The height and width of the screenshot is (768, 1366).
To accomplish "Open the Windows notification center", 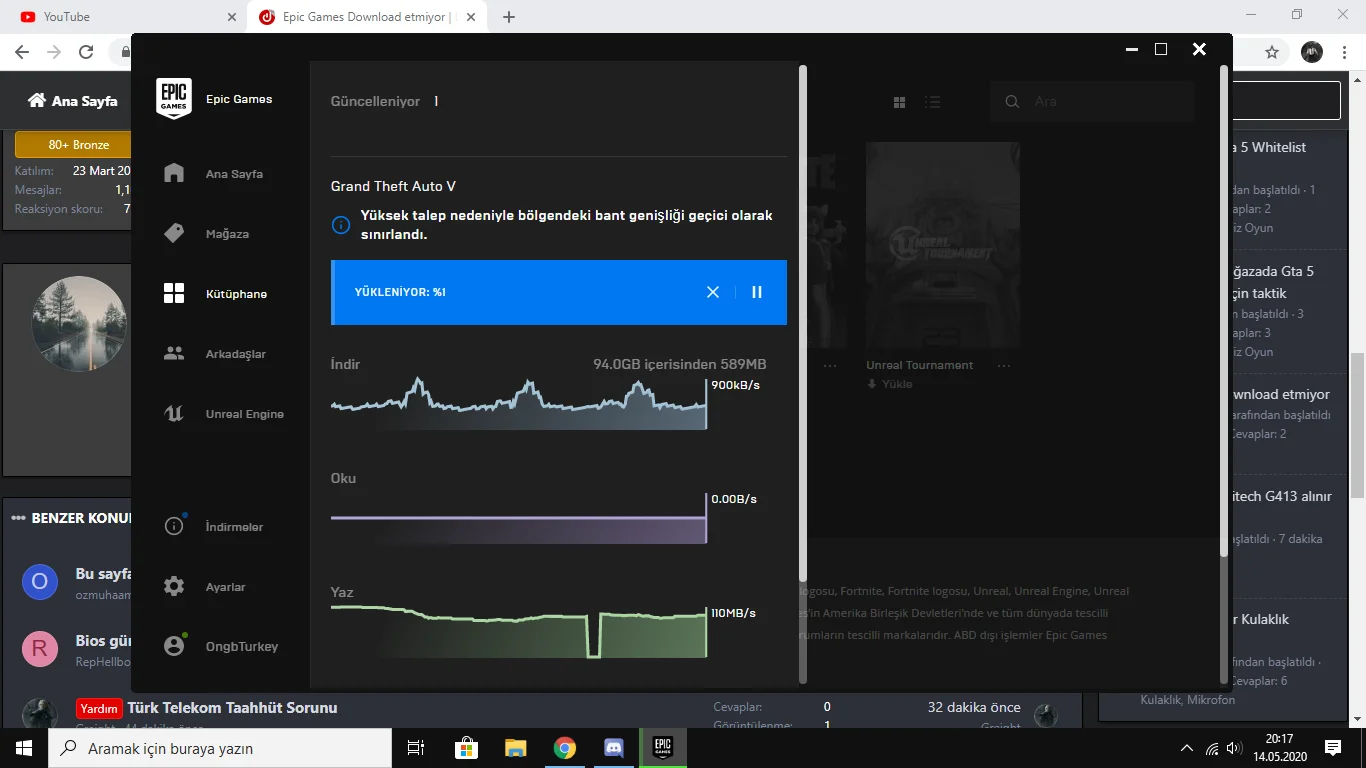I will tap(1333, 748).
